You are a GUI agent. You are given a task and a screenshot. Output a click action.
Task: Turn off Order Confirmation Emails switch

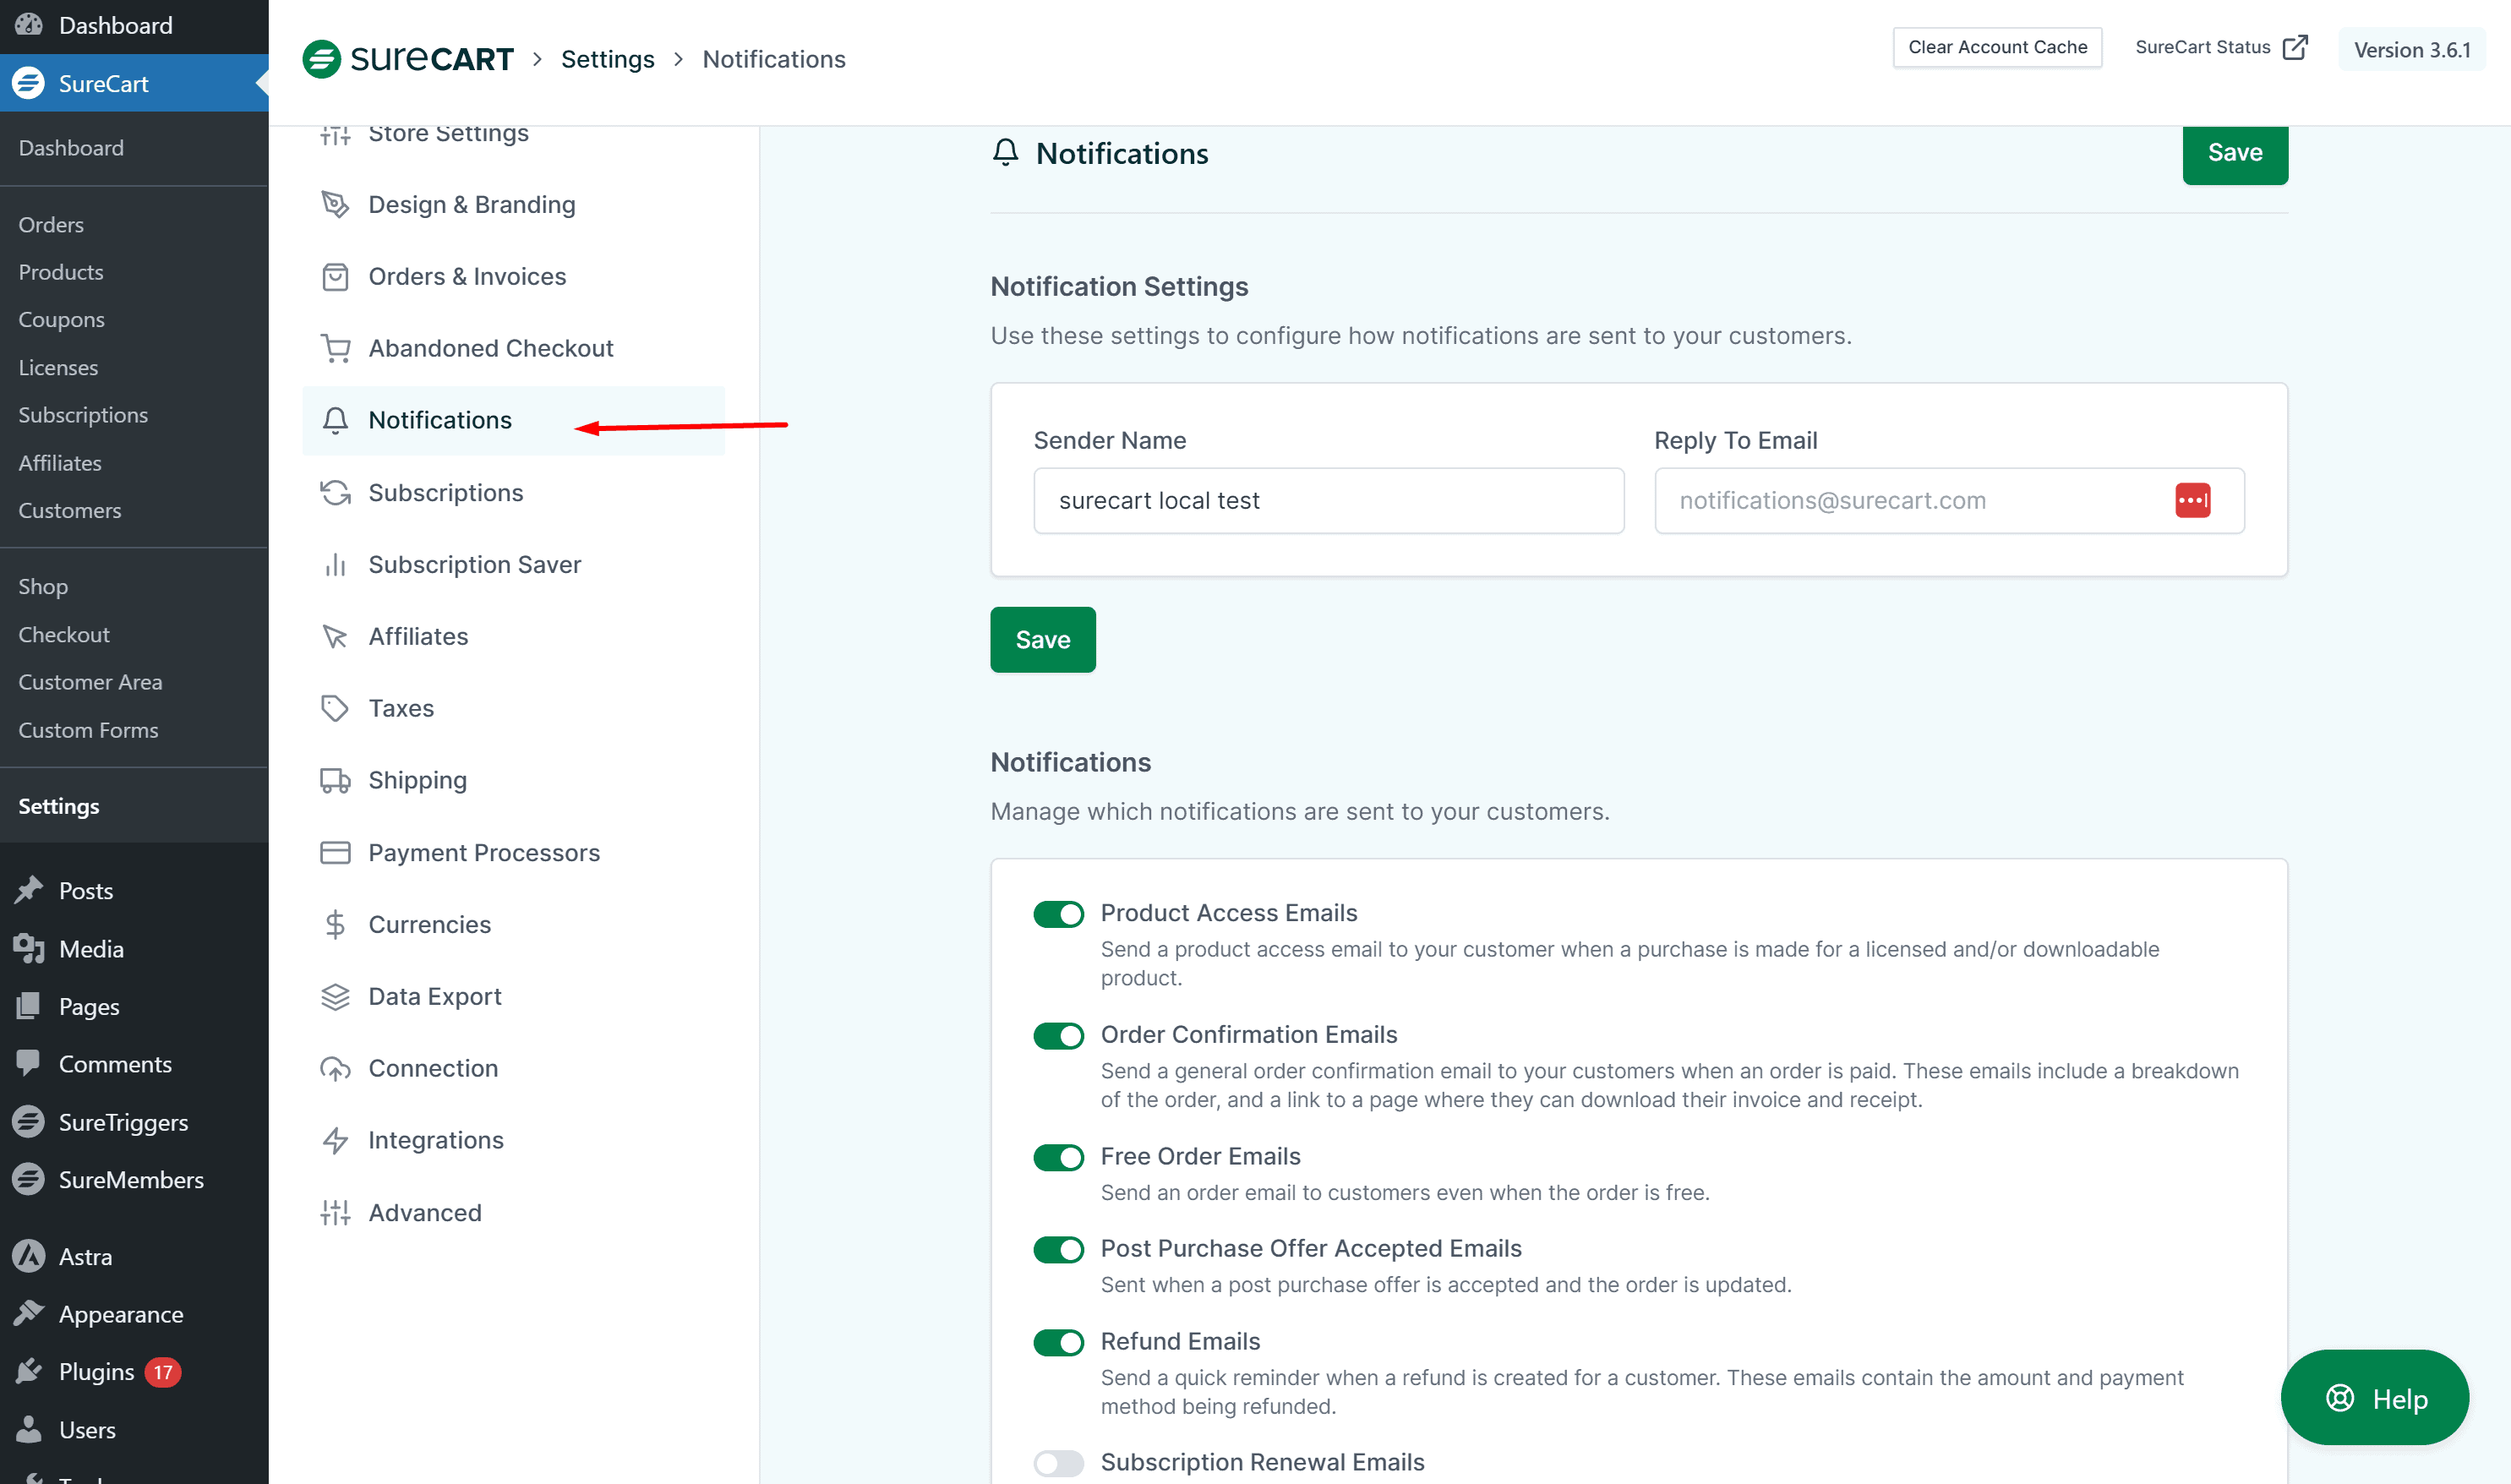point(1058,1035)
